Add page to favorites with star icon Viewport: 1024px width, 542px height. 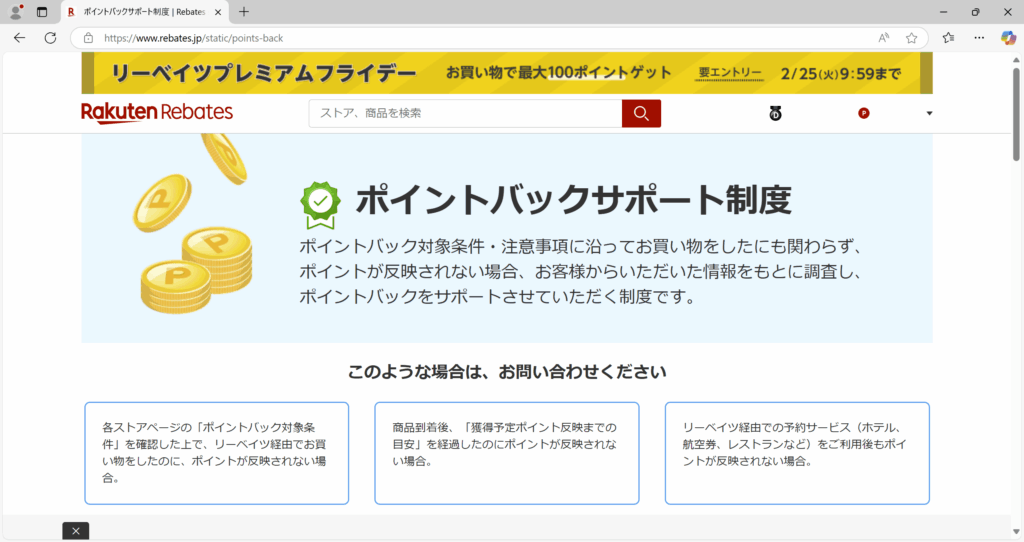click(911, 38)
